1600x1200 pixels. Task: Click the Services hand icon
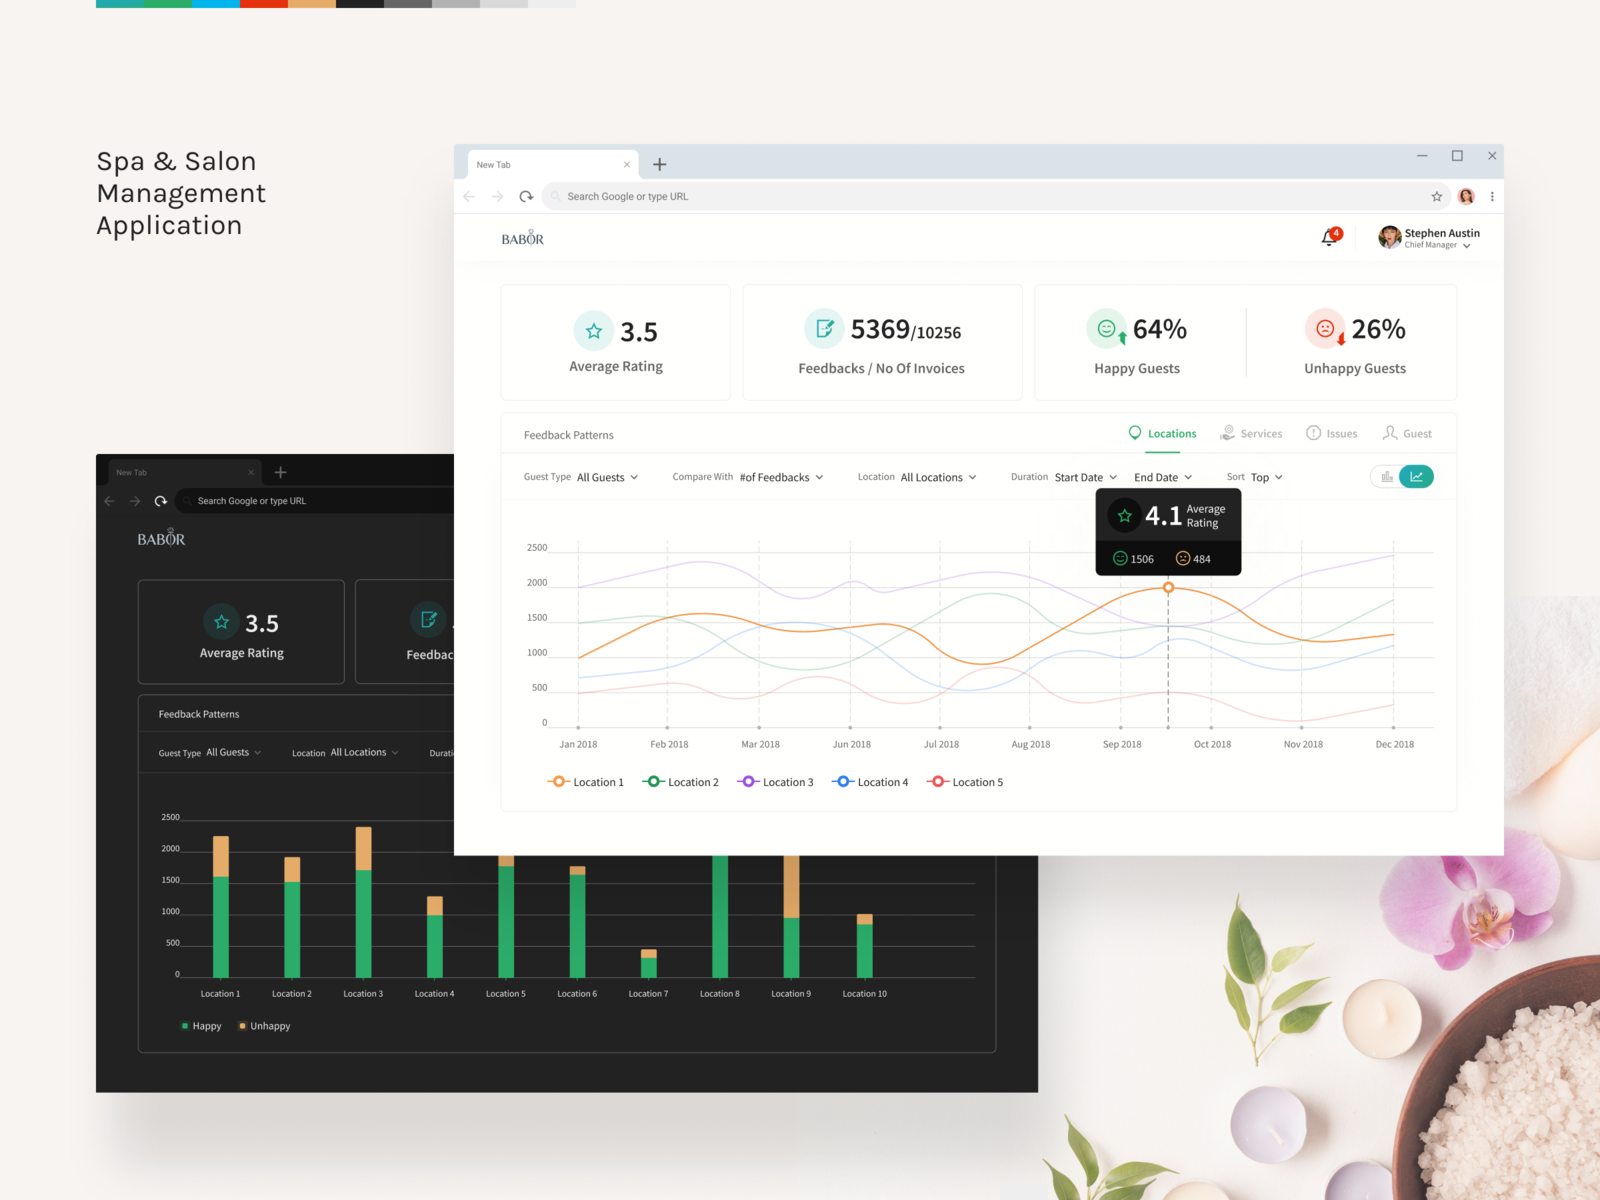pos(1227,432)
